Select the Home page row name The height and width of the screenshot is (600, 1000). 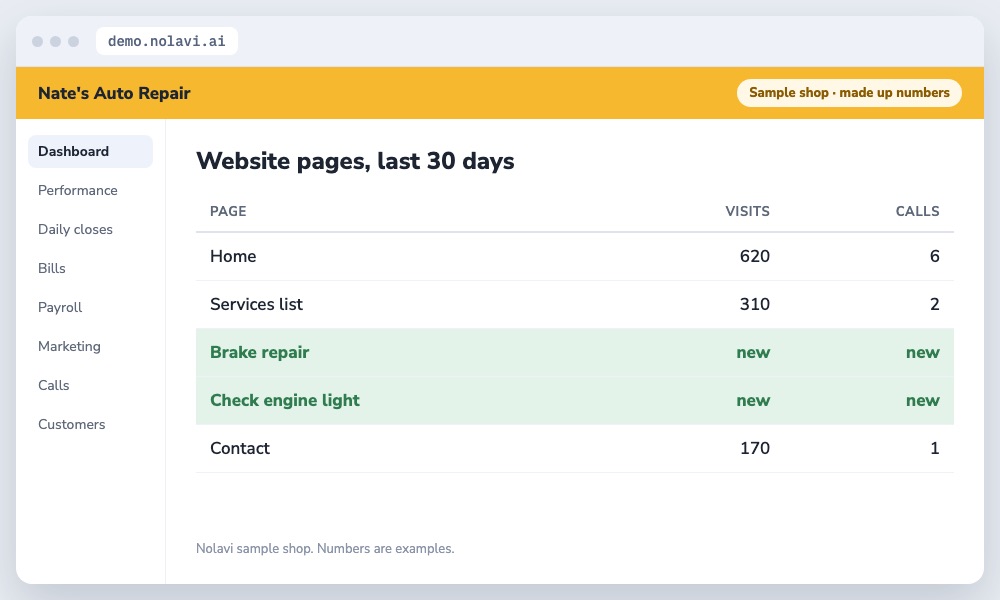pos(233,256)
